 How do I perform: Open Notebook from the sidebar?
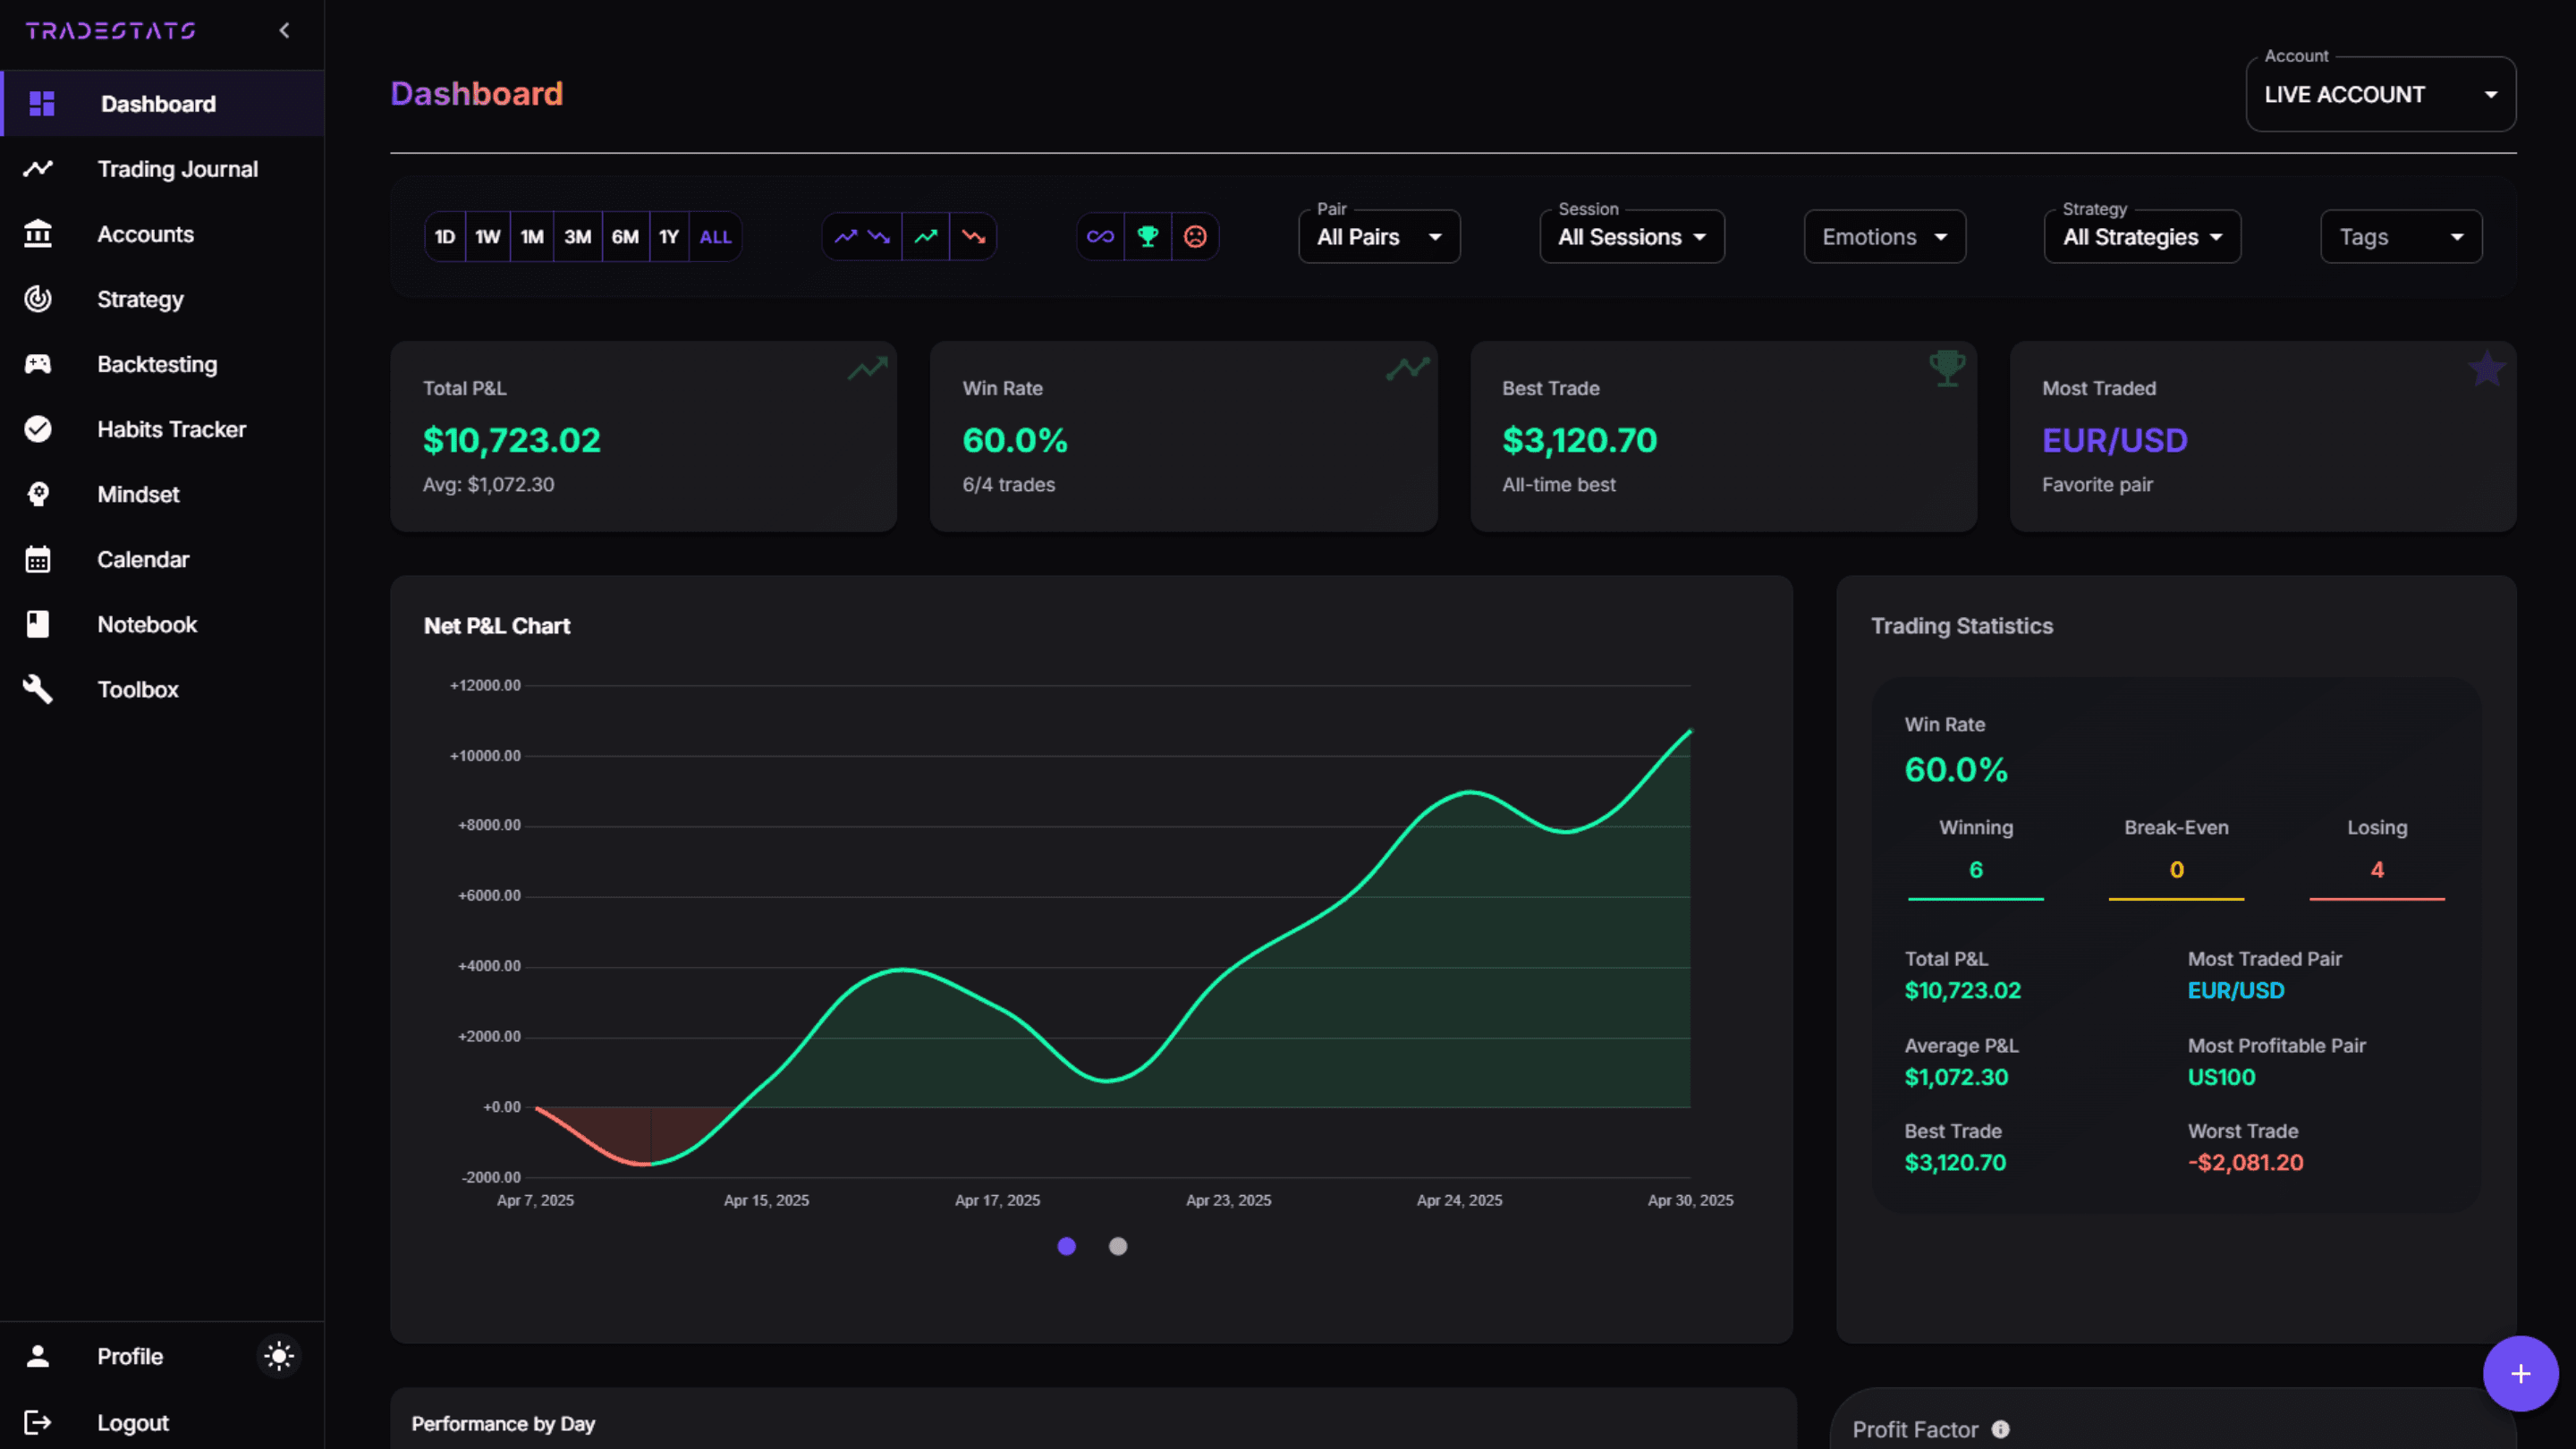[163, 624]
